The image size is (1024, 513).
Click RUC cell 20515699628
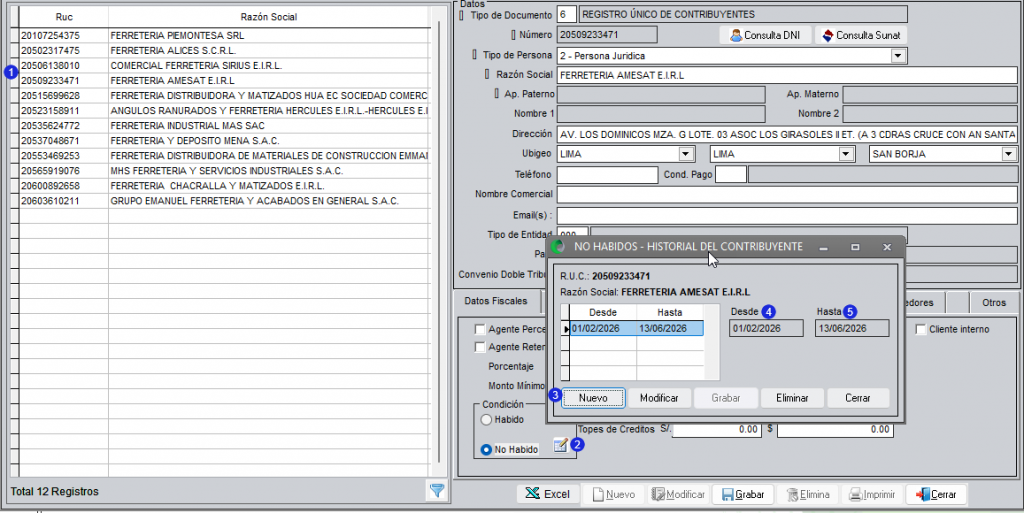tap(64, 96)
